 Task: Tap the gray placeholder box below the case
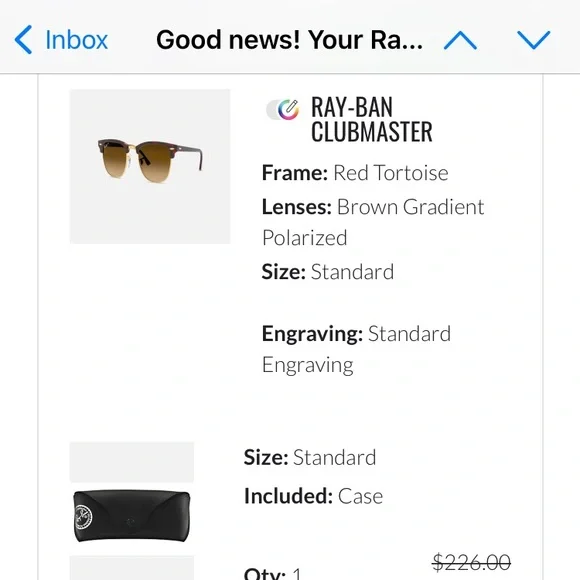point(132,568)
